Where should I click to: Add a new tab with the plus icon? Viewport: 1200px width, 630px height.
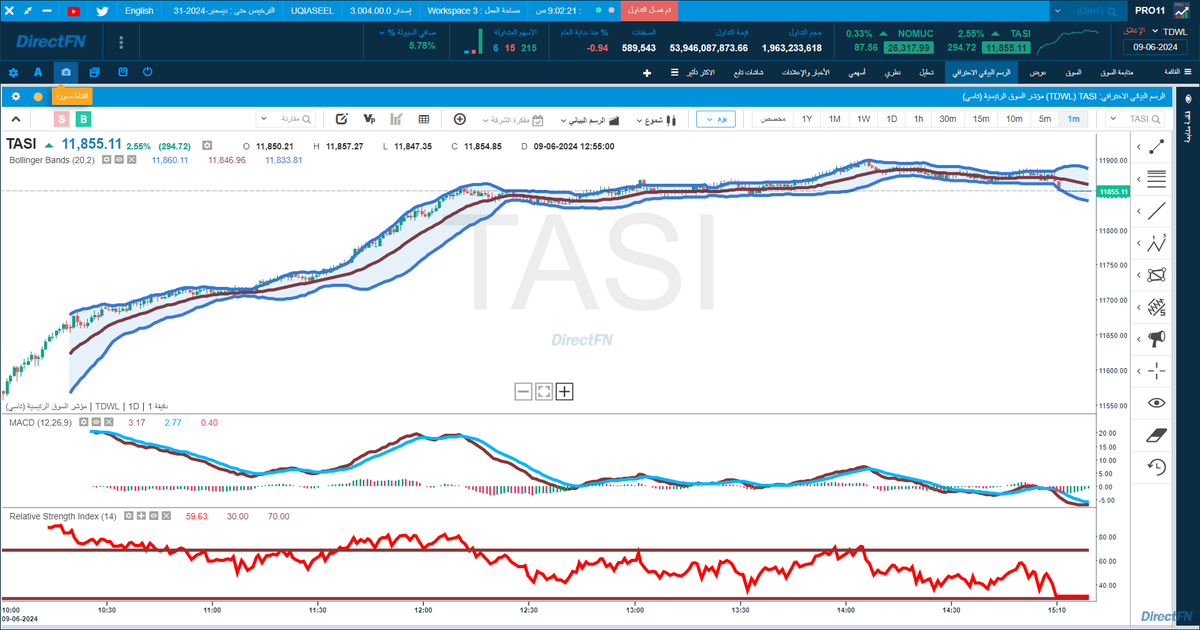[647, 73]
